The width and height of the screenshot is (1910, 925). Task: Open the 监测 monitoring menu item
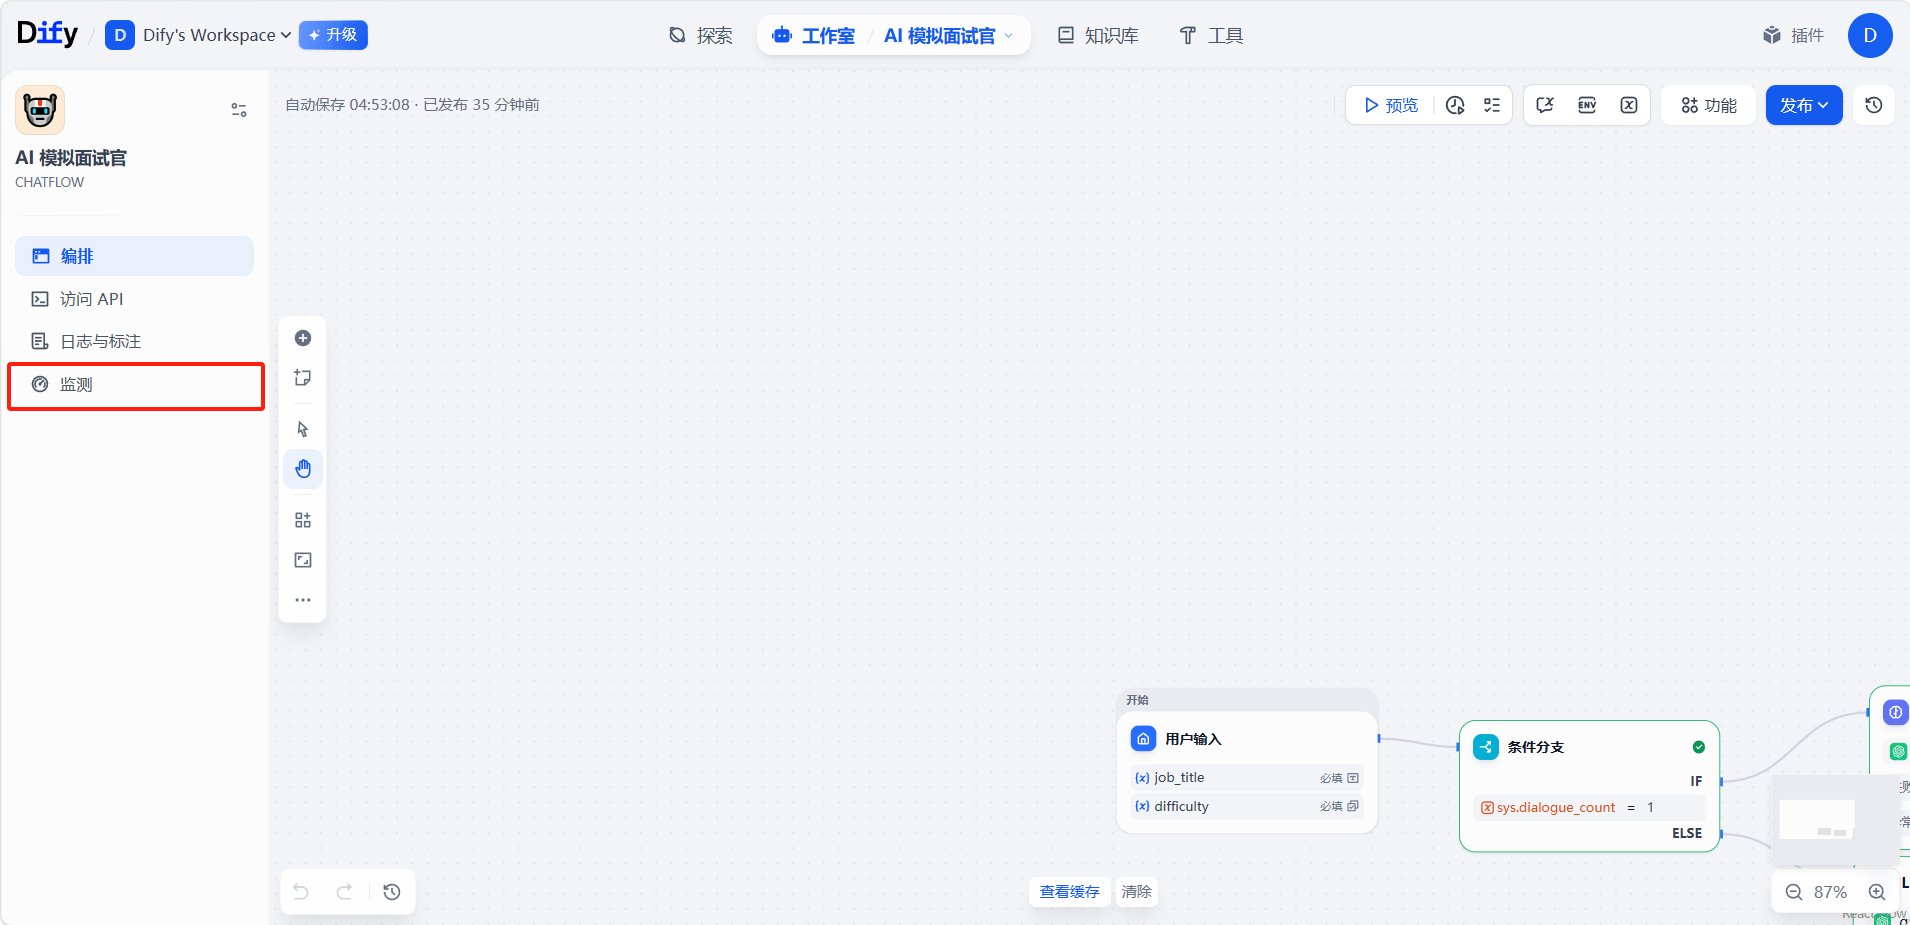tap(76, 385)
